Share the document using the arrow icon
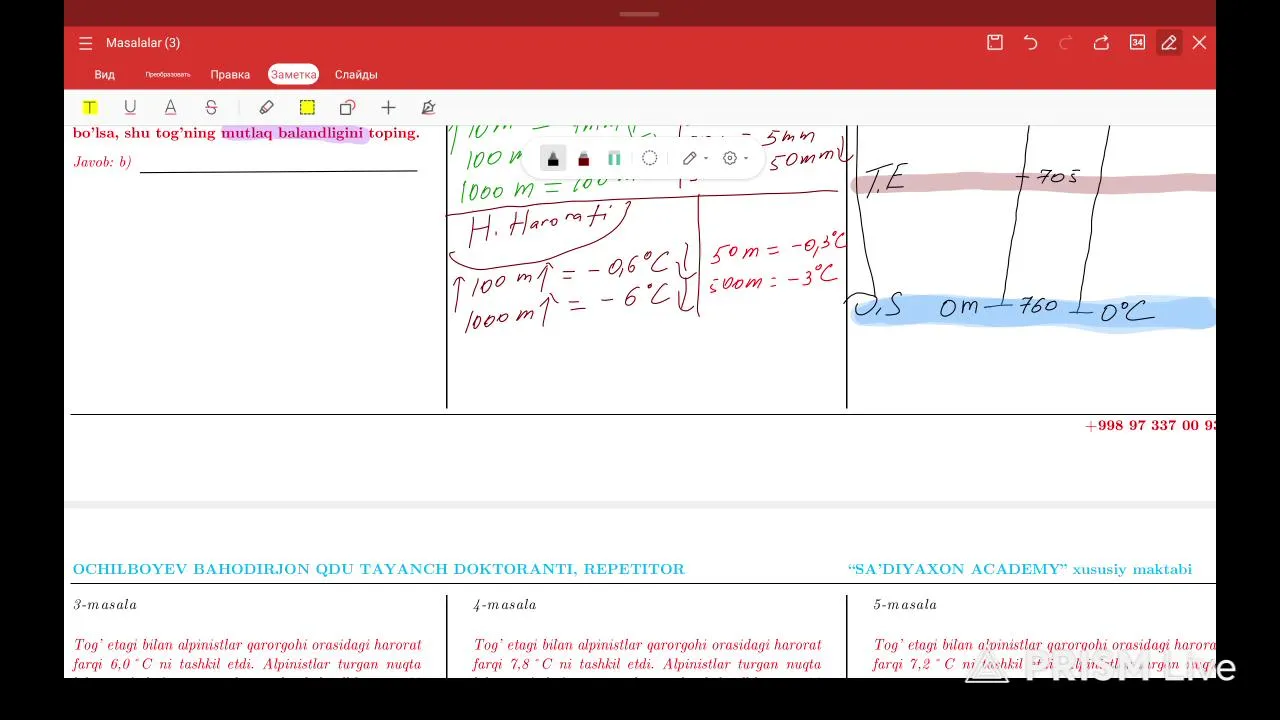The image size is (1280, 720). (x=1101, y=42)
